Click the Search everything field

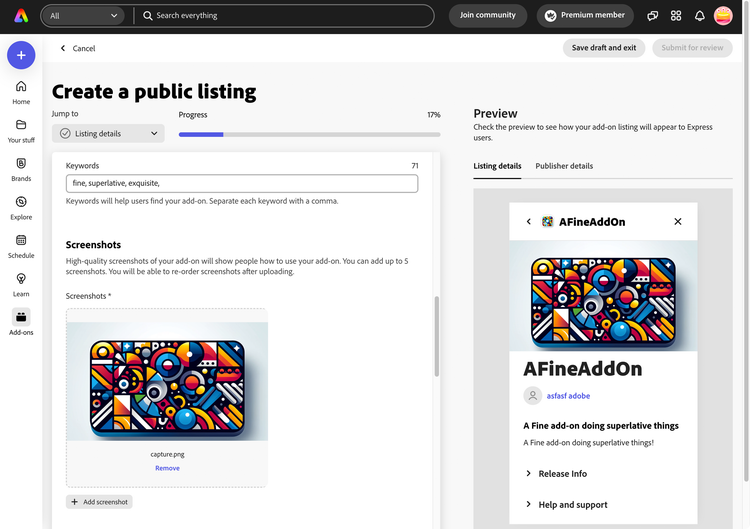pyautogui.click(x=285, y=16)
